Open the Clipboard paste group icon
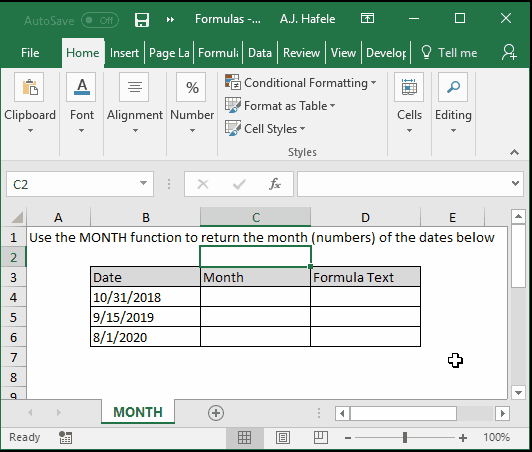The width and height of the screenshot is (532, 452). coord(29,87)
